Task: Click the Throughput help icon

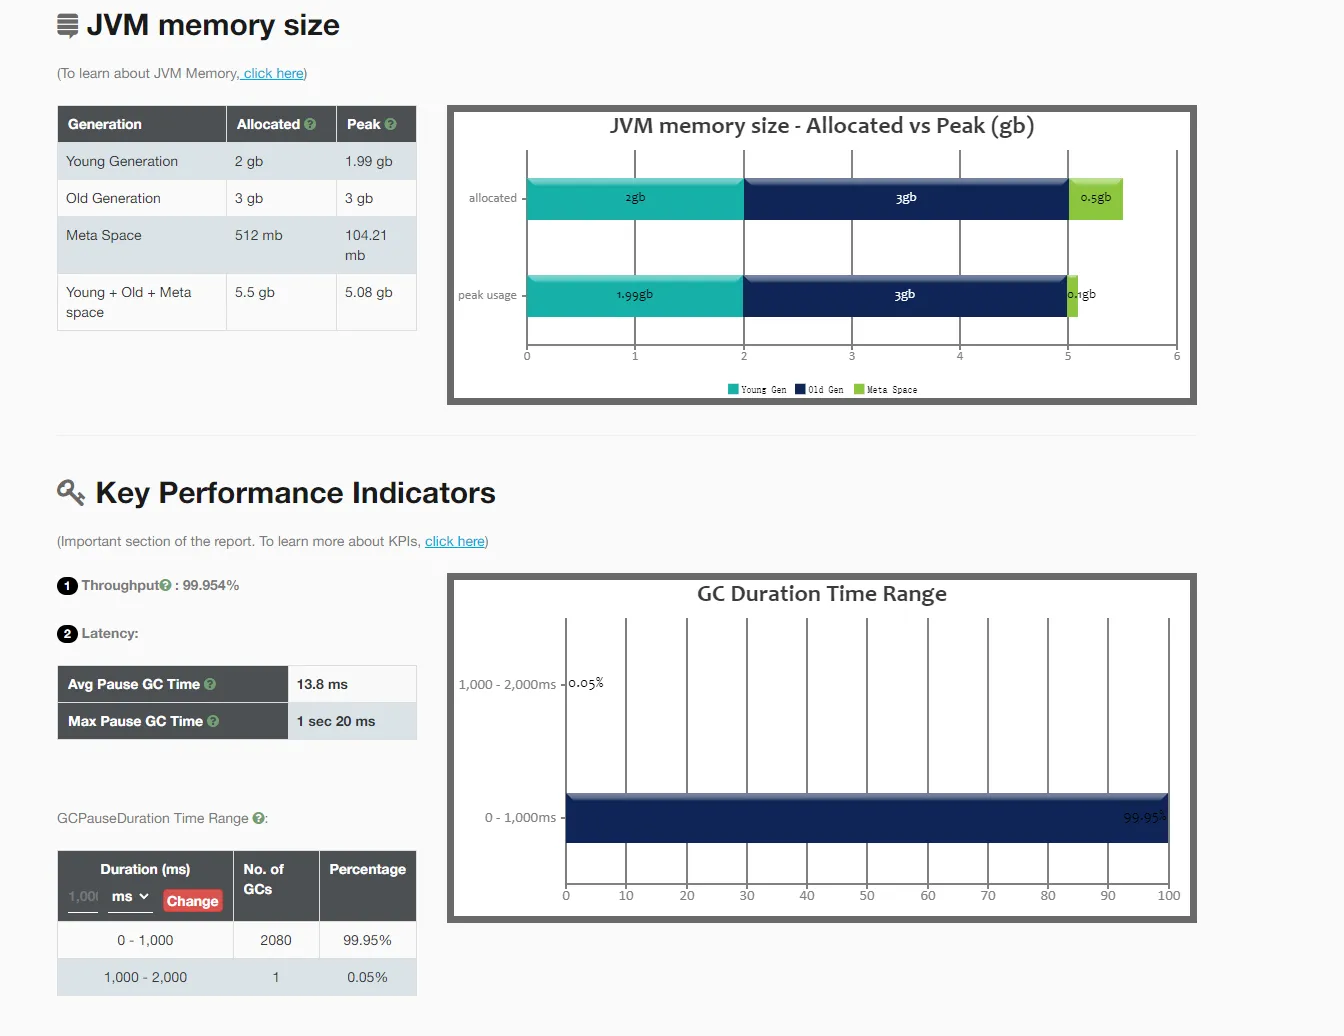Action: click(x=166, y=585)
